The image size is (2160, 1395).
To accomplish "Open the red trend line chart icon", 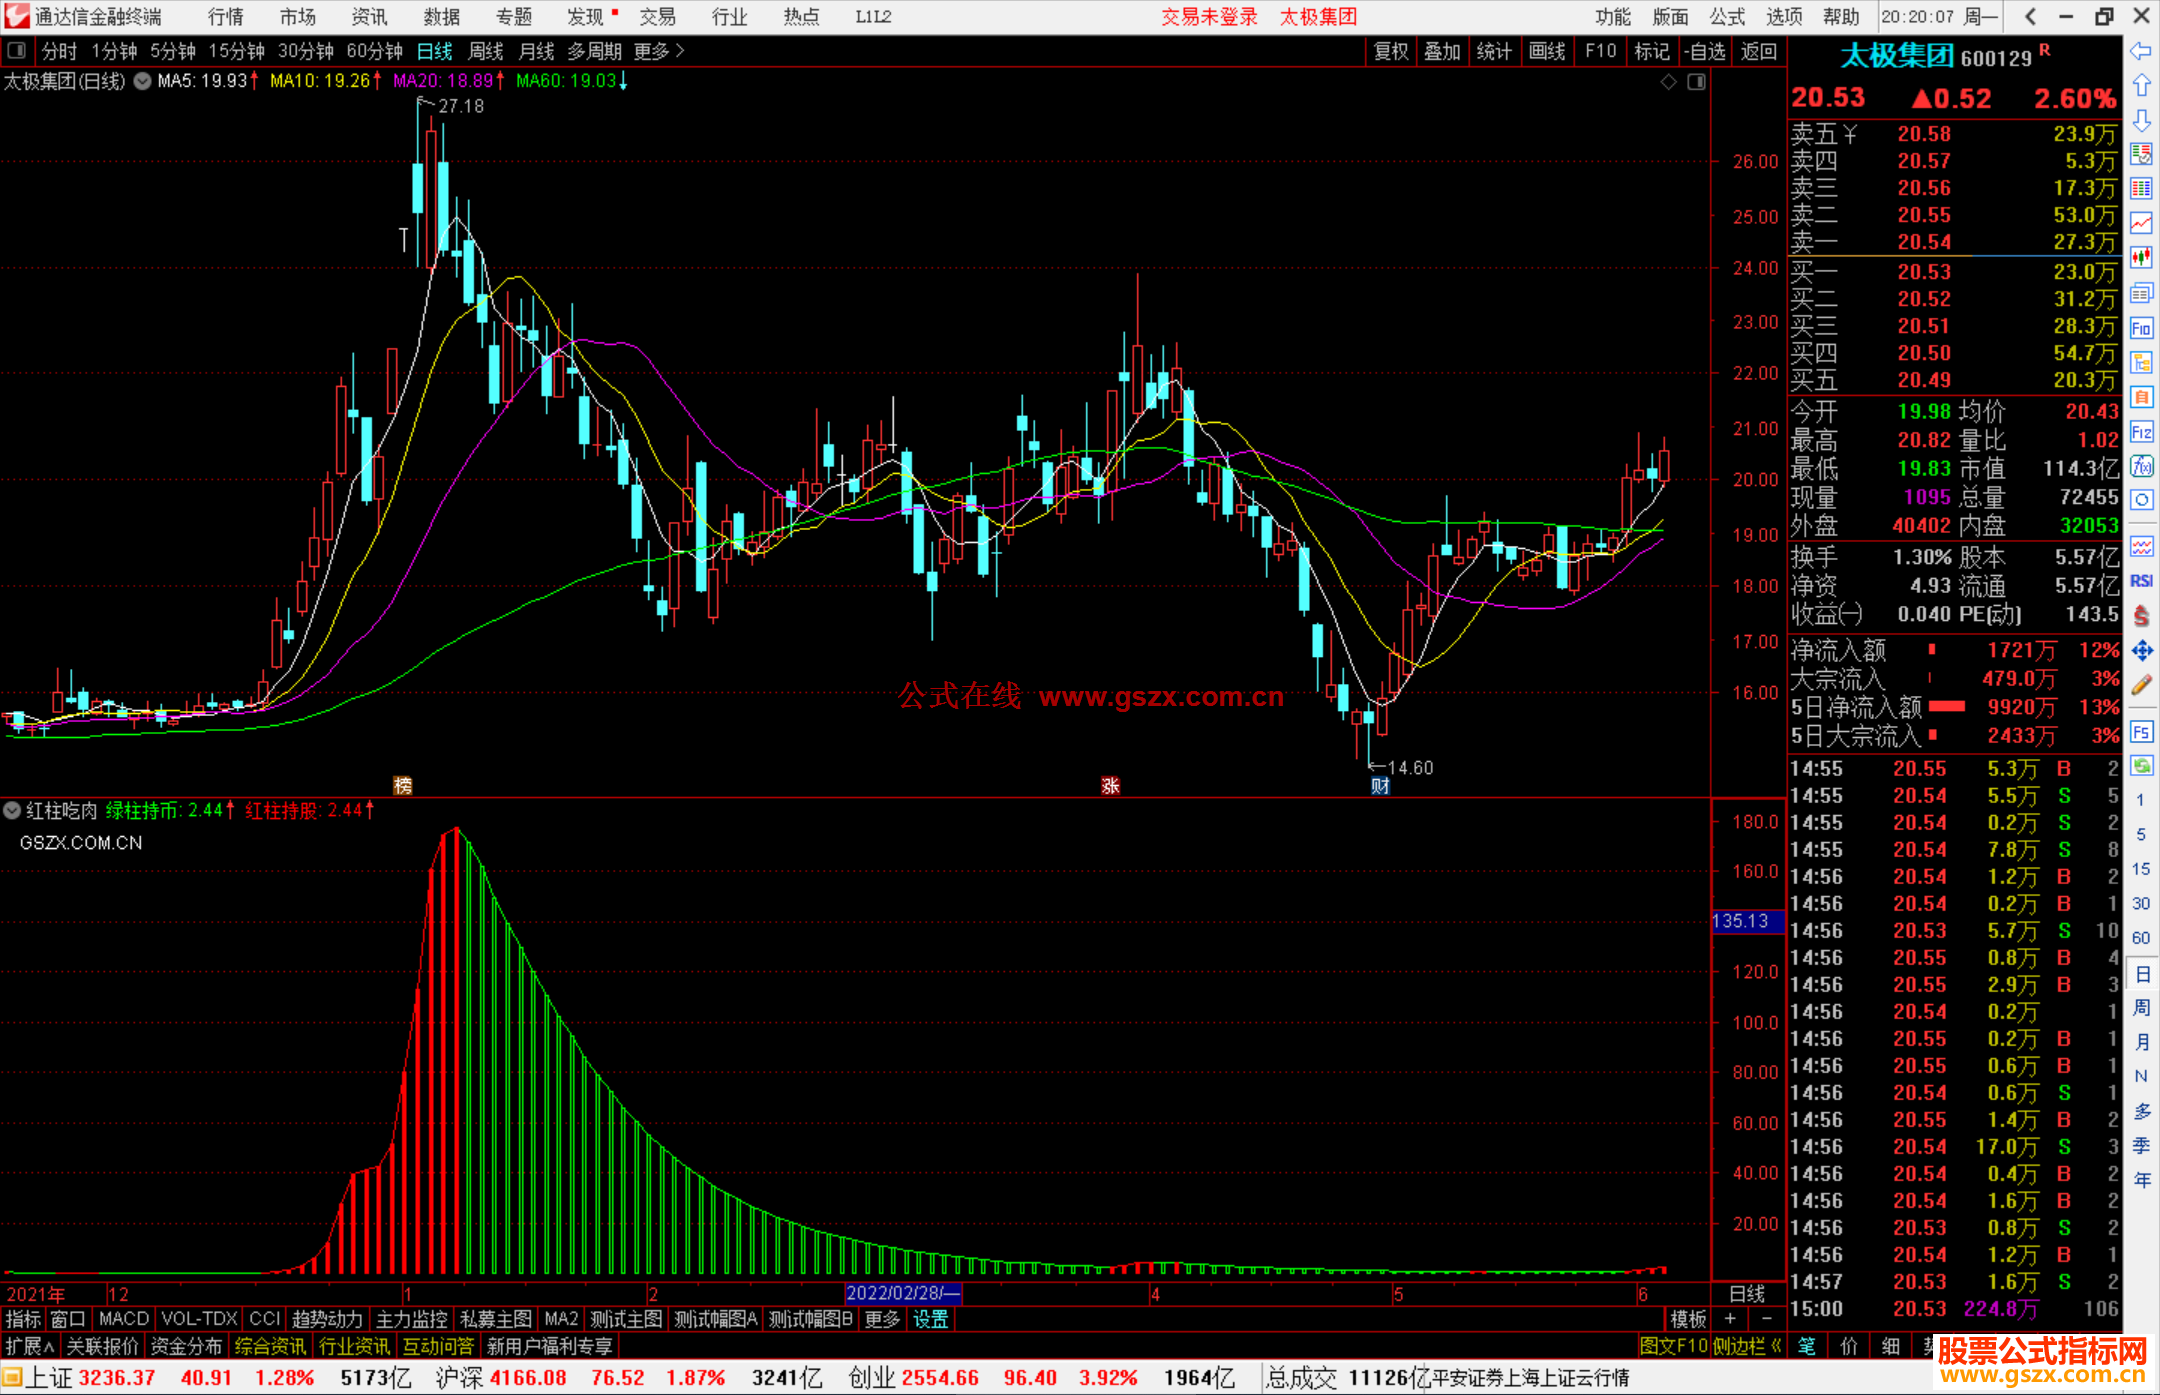I will point(2141,223).
